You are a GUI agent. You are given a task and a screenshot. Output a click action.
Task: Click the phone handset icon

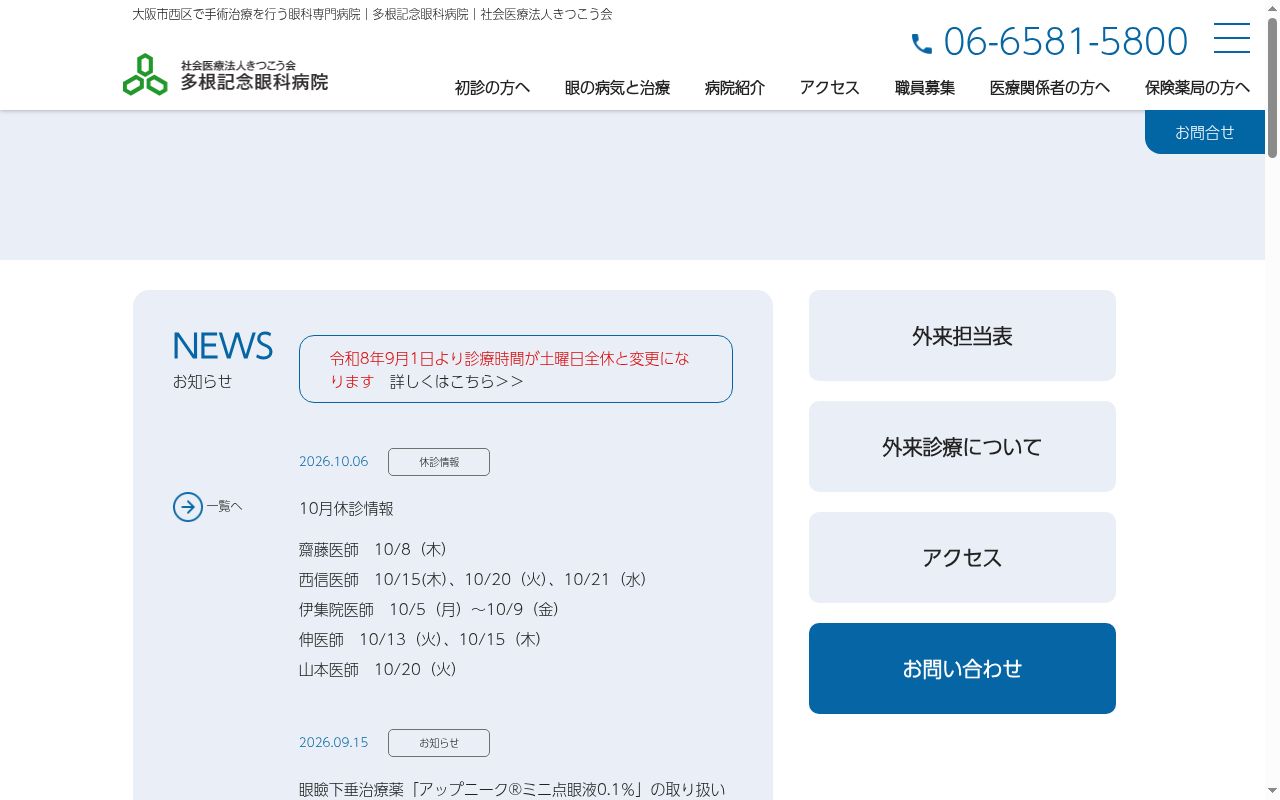tap(922, 43)
